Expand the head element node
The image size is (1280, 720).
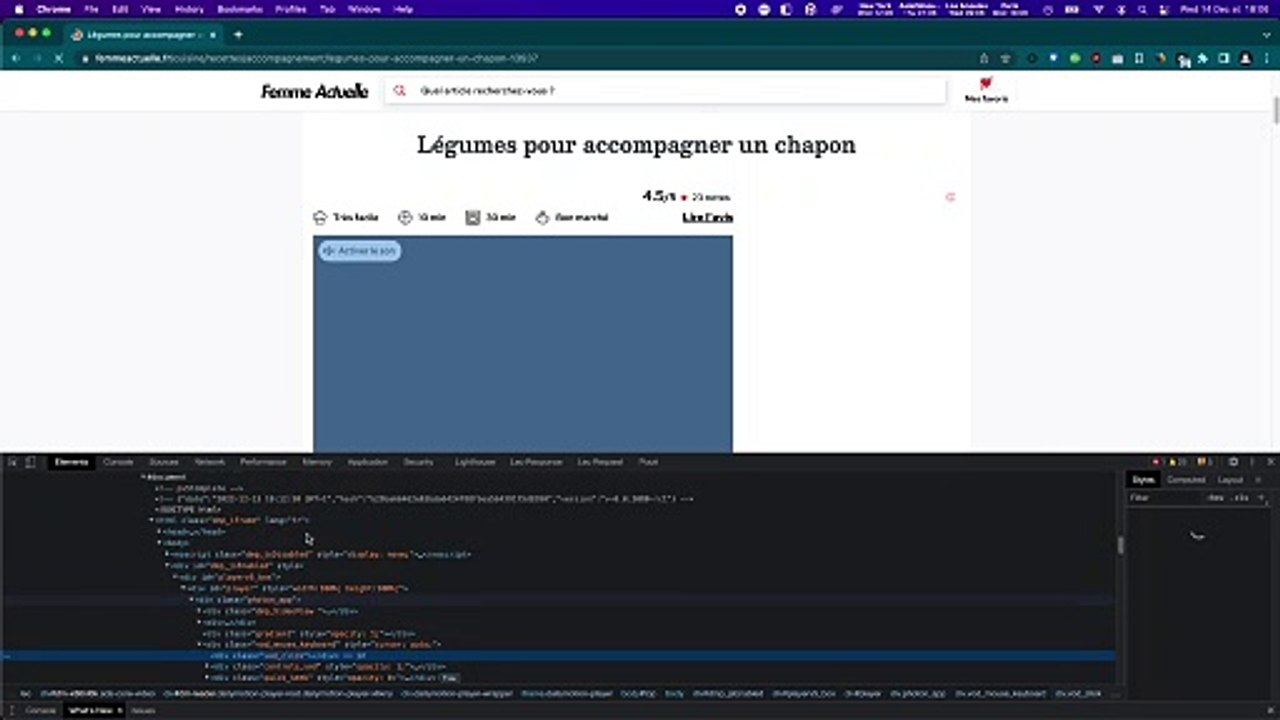(x=160, y=531)
